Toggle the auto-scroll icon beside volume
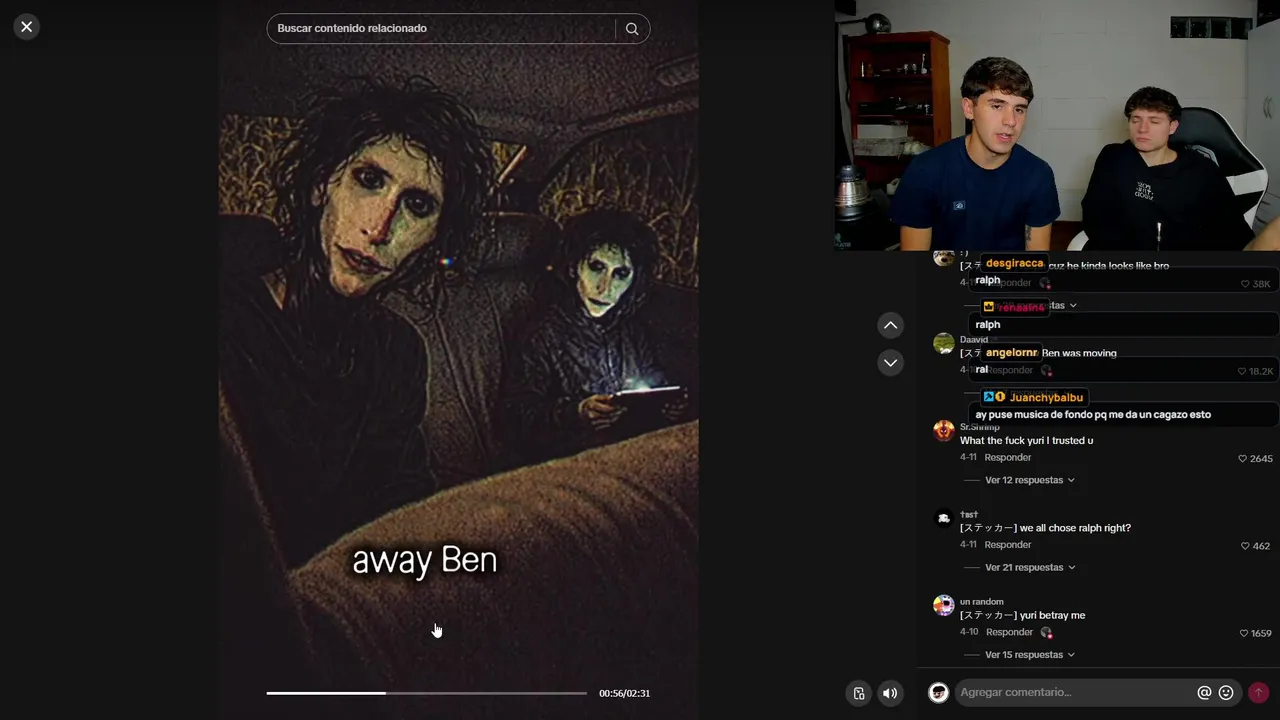 (x=859, y=693)
